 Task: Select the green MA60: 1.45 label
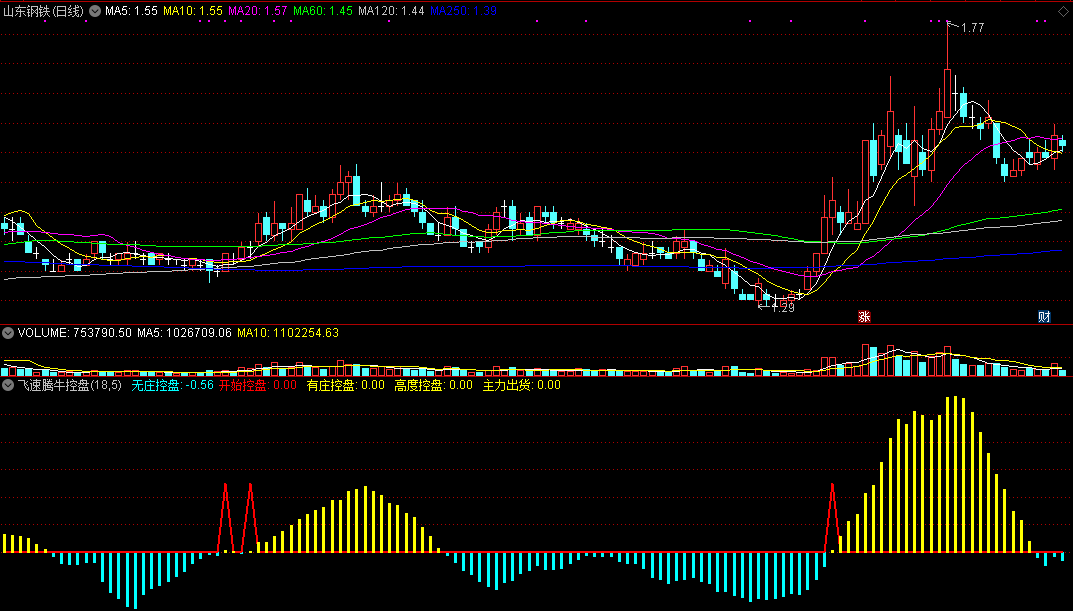pos(323,11)
